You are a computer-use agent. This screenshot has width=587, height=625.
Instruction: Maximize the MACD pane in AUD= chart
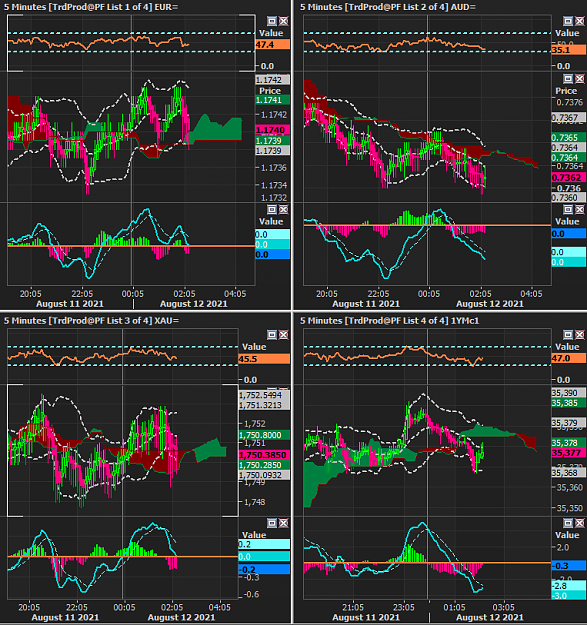pyautogui.click(x=568, y=209)
